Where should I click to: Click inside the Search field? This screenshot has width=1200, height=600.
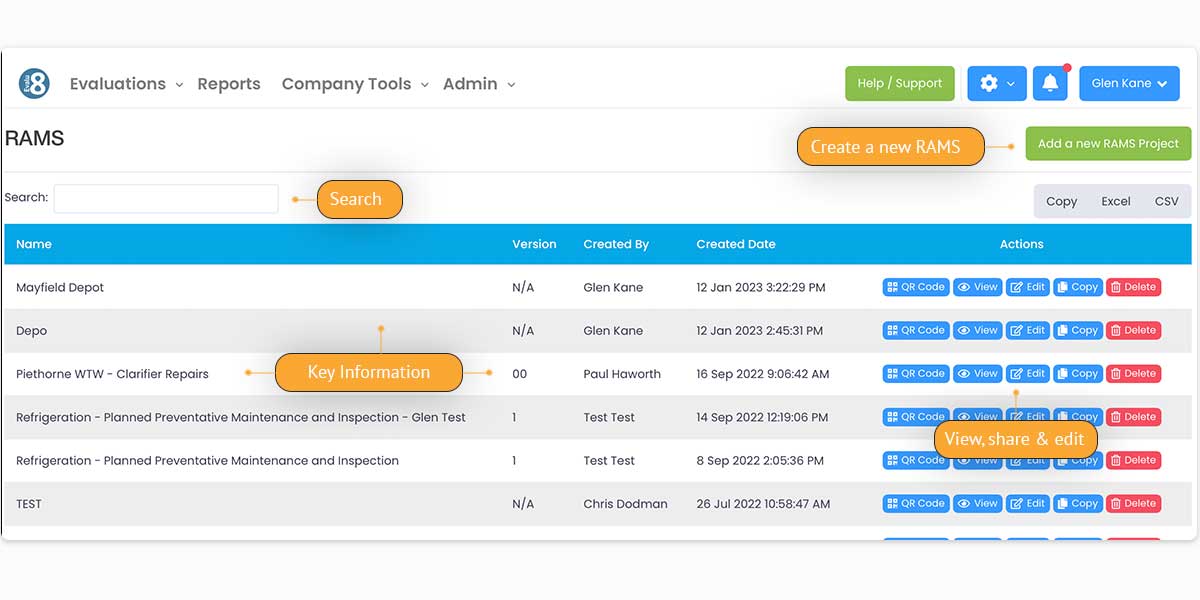pos(165,198)
